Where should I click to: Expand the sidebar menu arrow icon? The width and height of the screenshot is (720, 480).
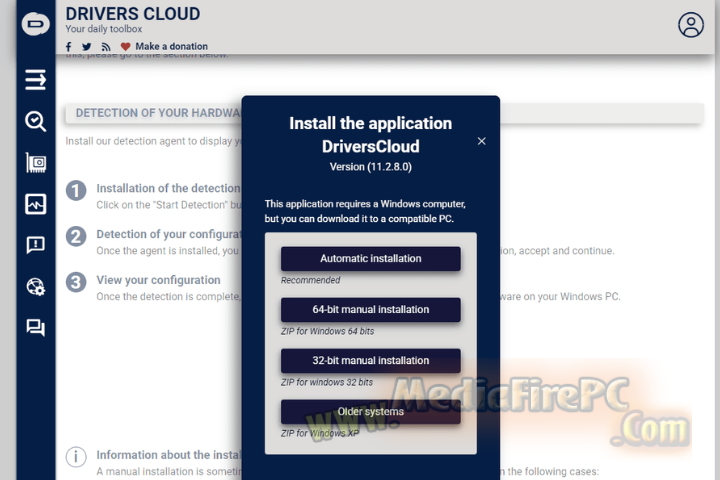tap(35, 79)
